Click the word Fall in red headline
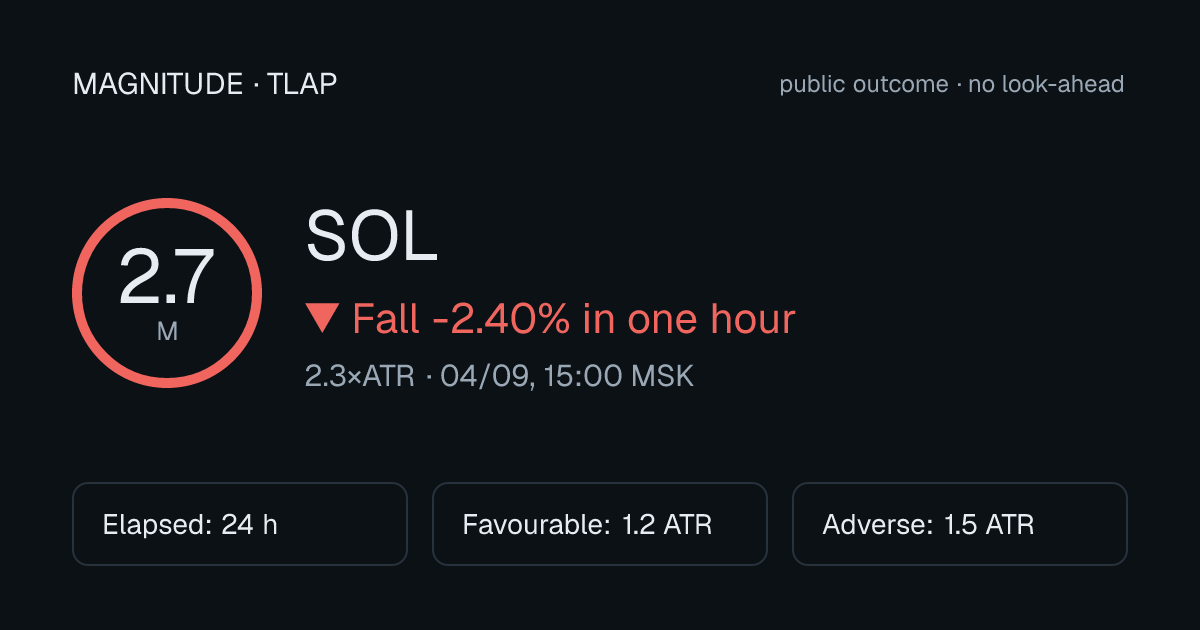The height and width of the screenshot is (630, 1200). coord(386,319)
